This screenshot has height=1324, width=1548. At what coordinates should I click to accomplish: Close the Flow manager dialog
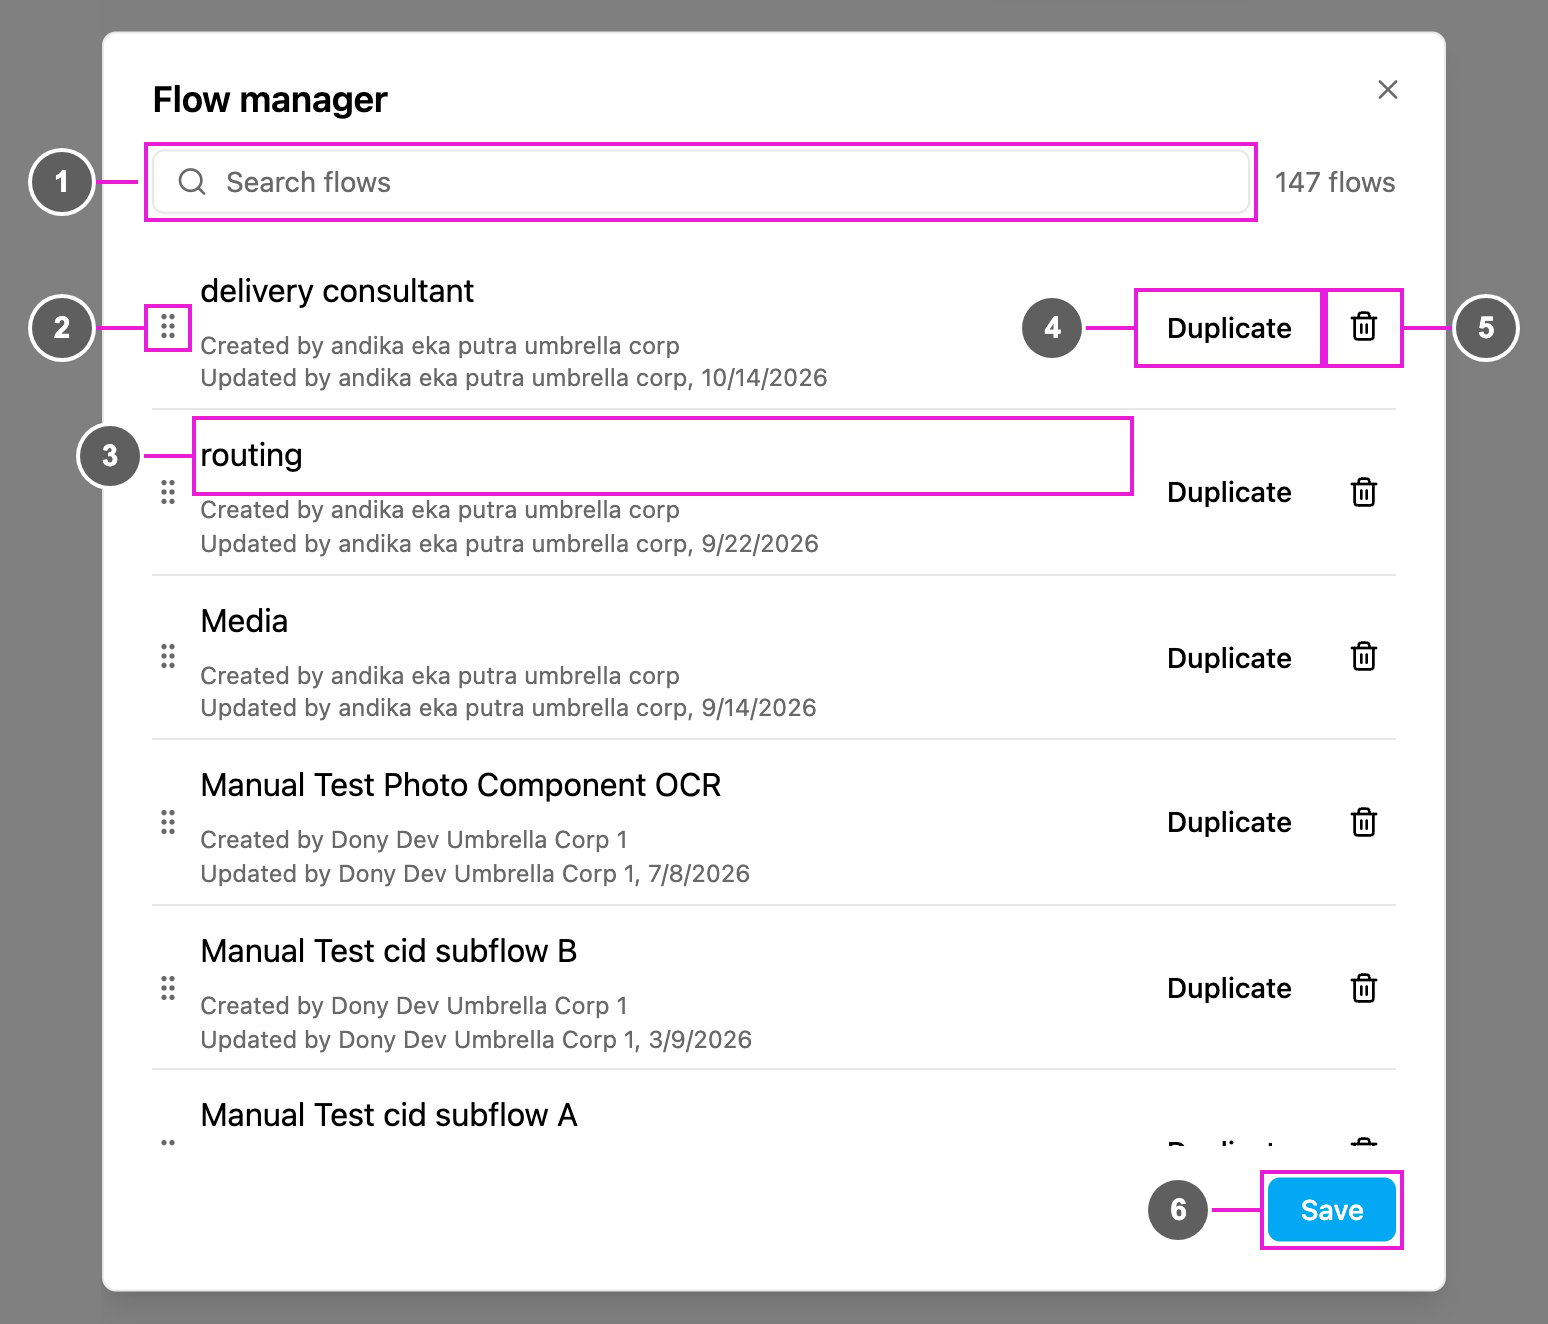(x=1387, y=90)
